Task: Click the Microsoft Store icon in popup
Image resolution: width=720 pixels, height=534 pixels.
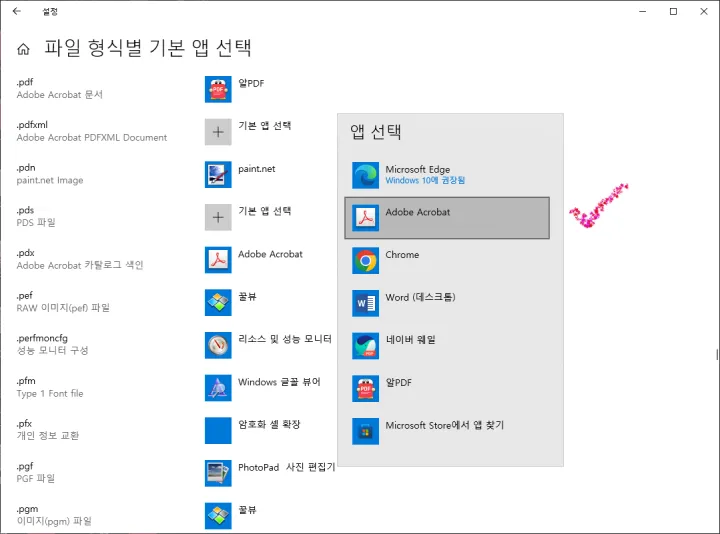Action: coord(366,432)
